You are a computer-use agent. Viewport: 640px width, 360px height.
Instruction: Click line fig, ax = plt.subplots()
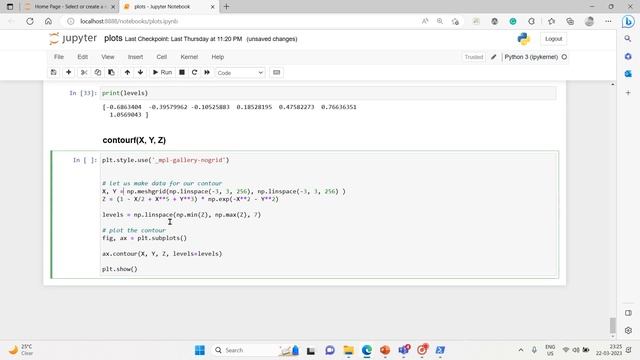pos(144,238)
